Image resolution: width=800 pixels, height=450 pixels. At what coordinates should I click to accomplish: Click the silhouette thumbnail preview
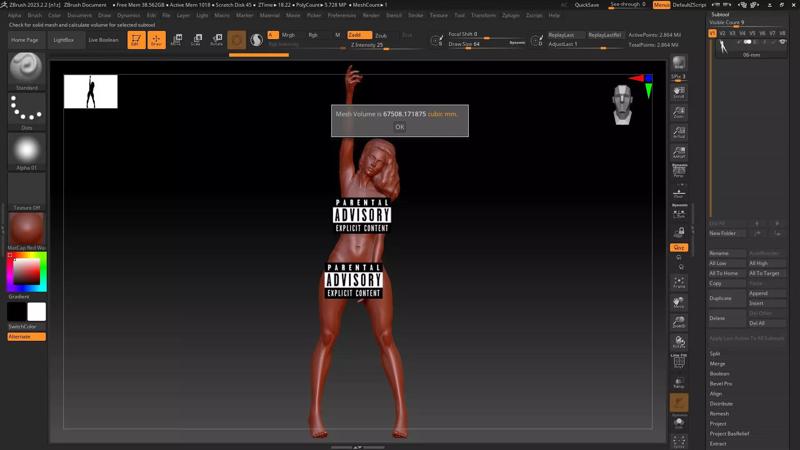(x=91, y=92)
